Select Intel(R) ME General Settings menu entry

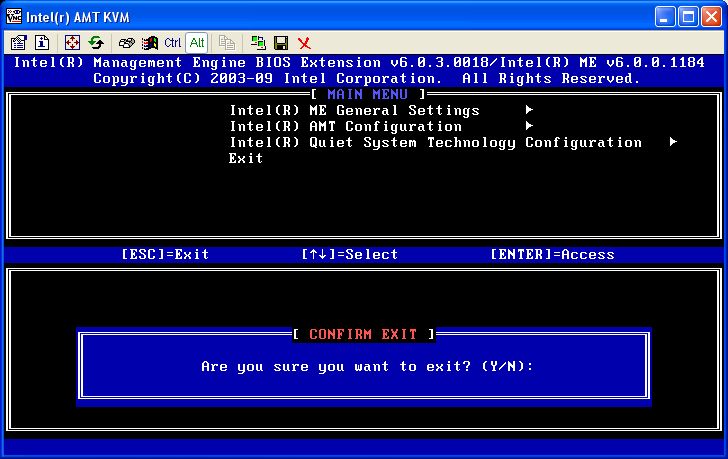coord(354,111)
